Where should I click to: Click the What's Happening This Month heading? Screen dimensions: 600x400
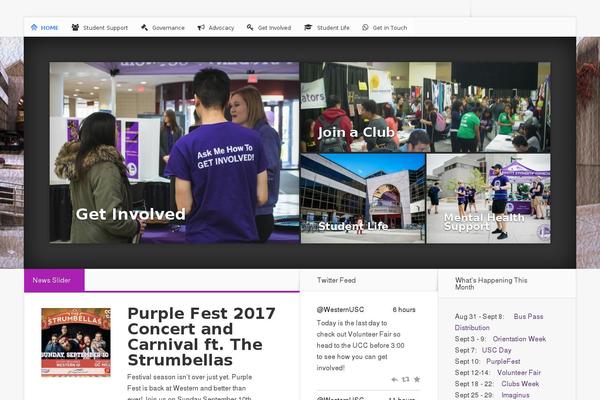(x=491, y=284)
